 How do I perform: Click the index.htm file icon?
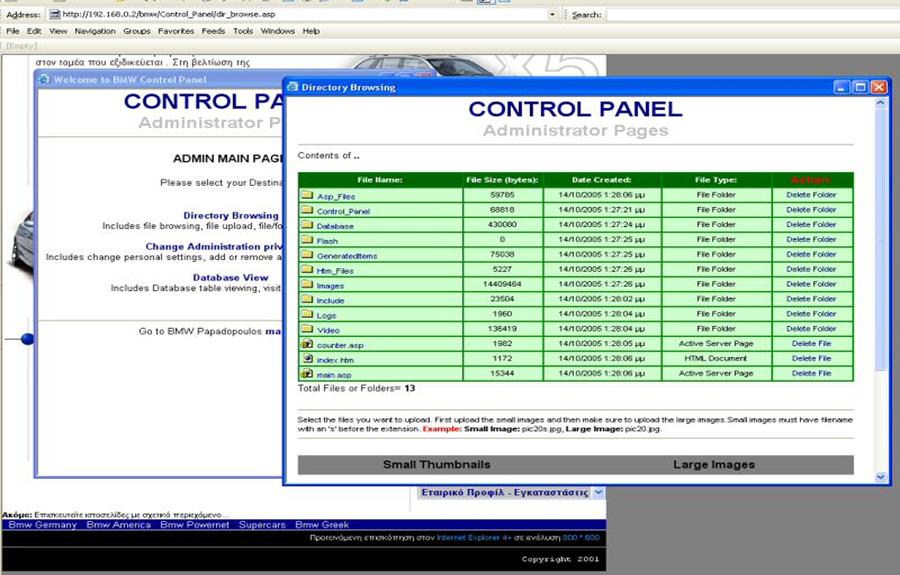coord(308,359)
